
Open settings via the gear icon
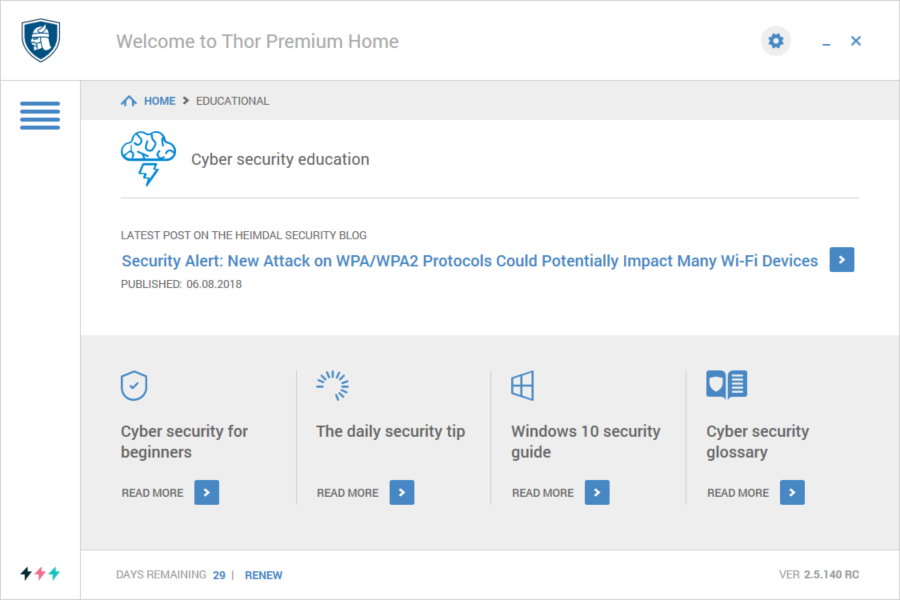point(775,41)
